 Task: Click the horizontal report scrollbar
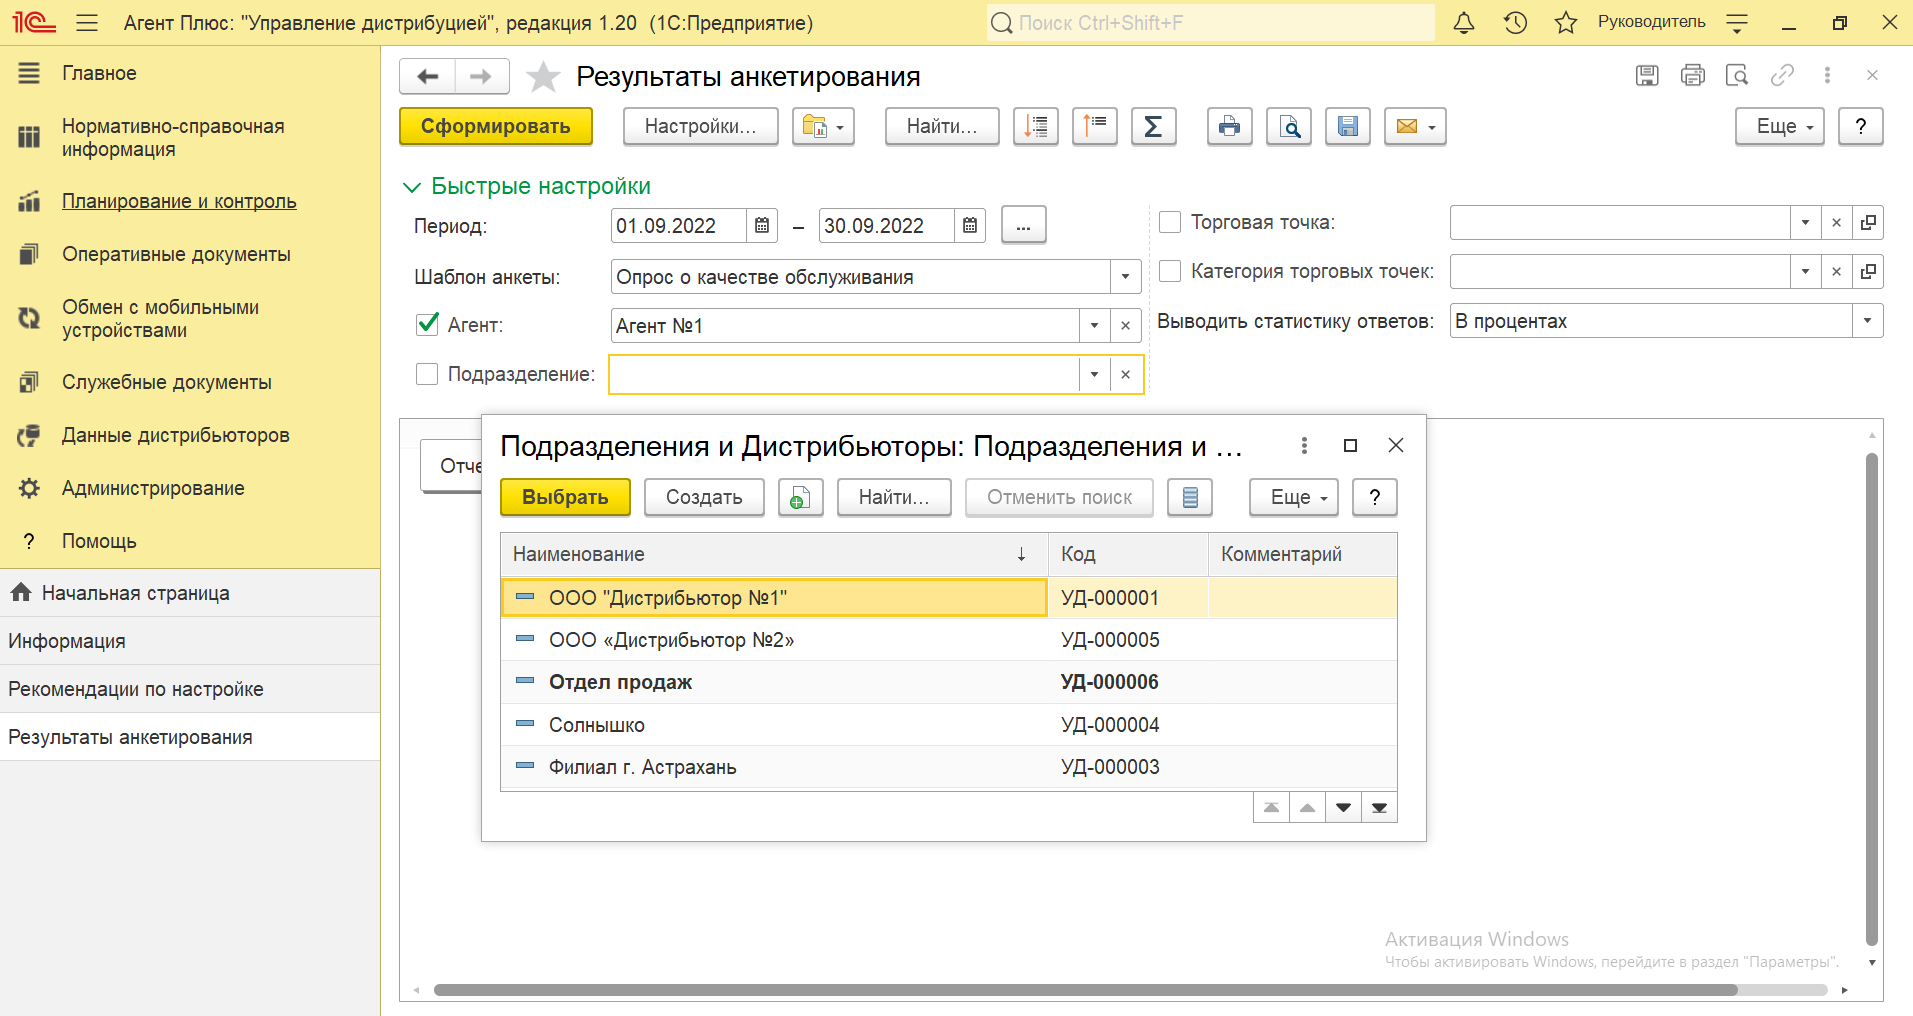click(1085, 990)
